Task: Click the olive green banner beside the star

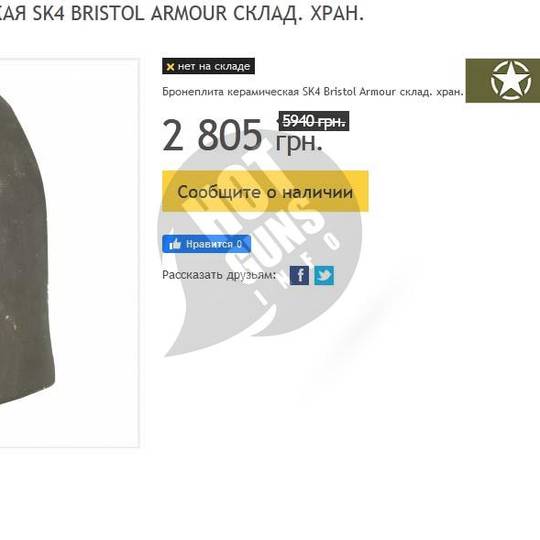Action: pyautogui.click(x=478, y=81)
